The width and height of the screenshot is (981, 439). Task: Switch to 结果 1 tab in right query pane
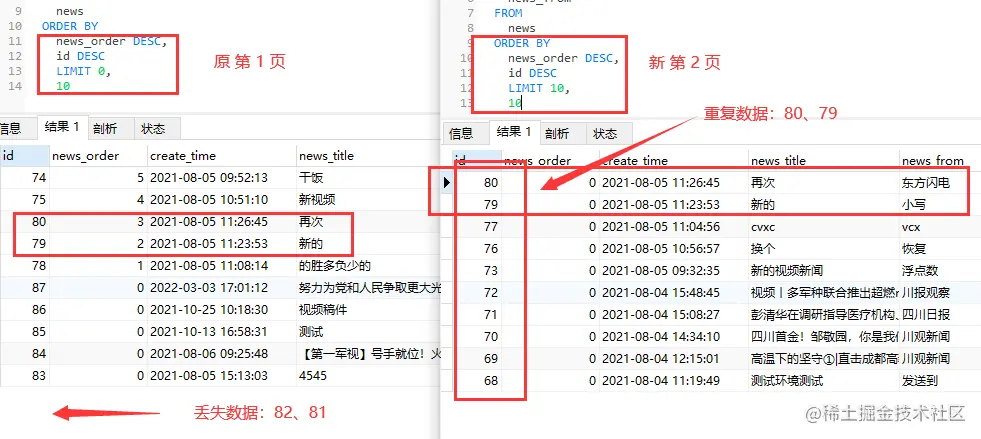point(514,132)
